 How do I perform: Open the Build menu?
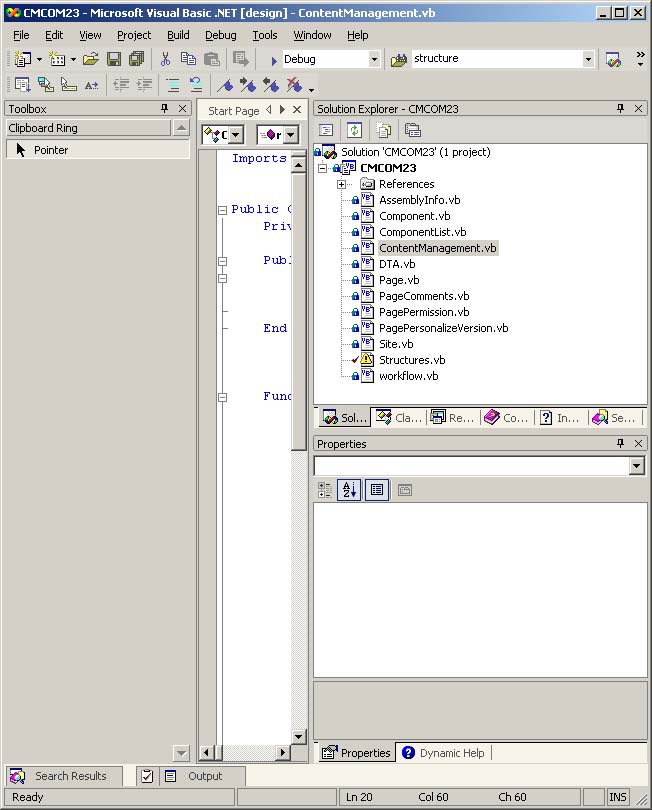(x=178, y=35)
